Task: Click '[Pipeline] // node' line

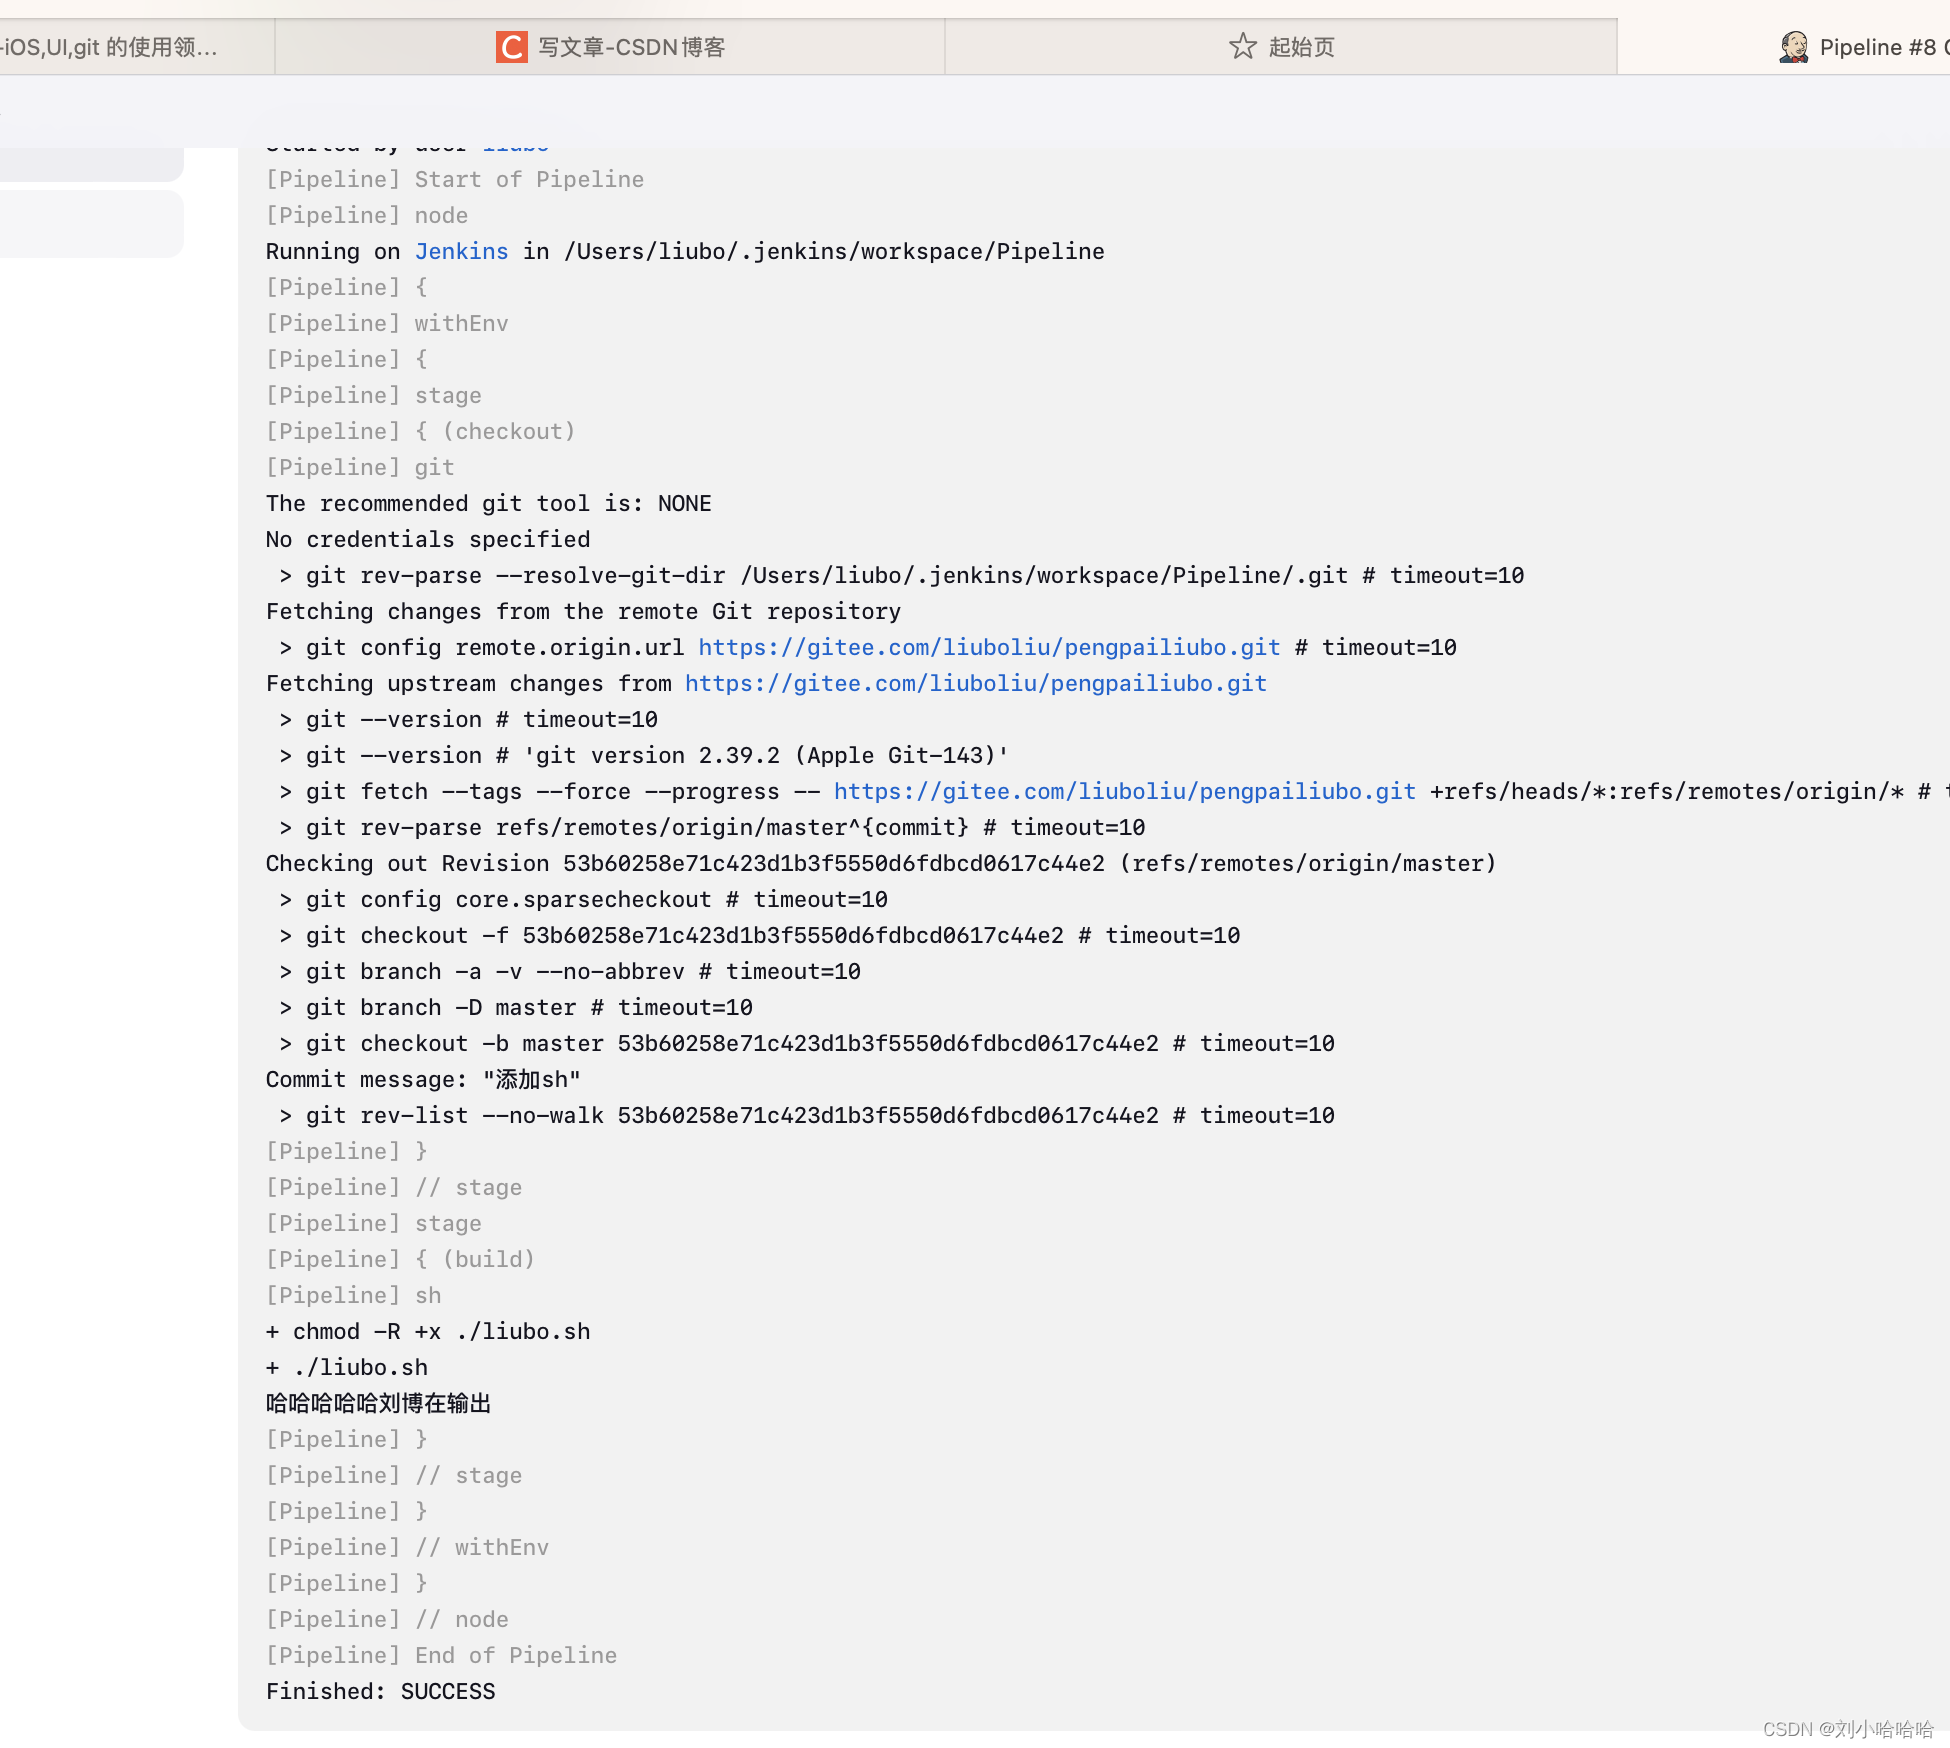Action: (x=387, y=1620)
